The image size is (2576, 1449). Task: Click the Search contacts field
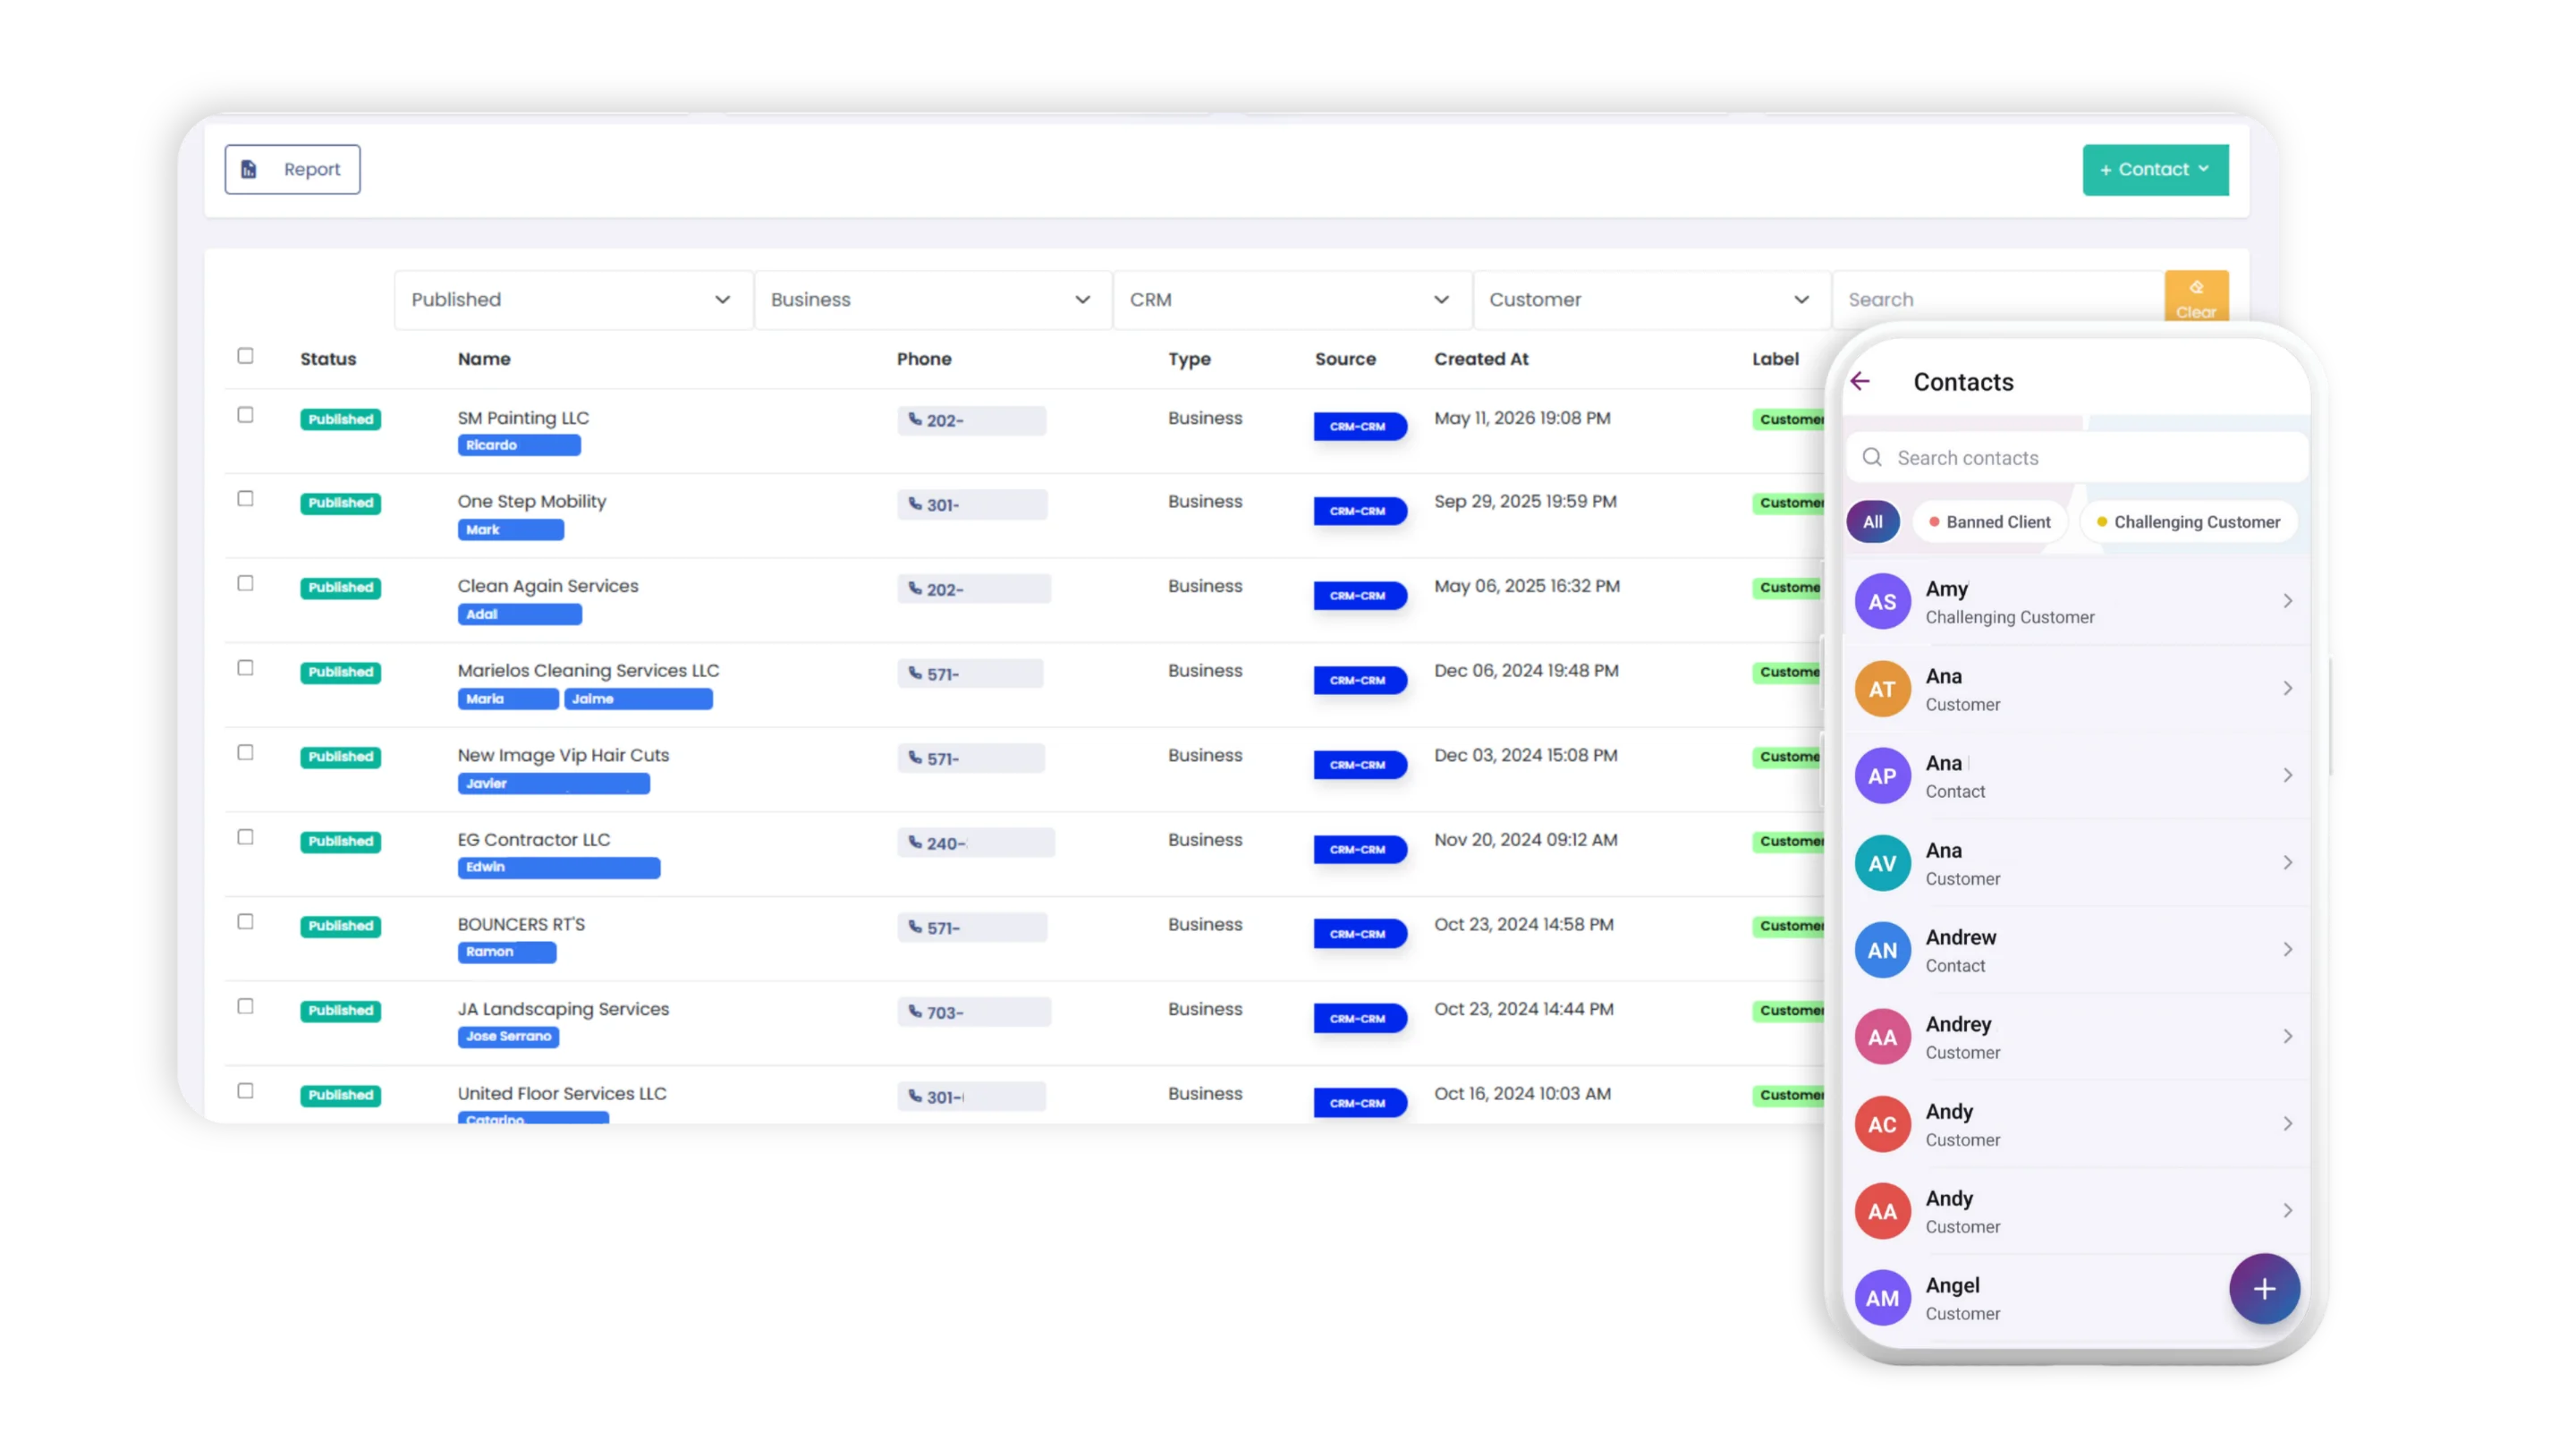2076,457
